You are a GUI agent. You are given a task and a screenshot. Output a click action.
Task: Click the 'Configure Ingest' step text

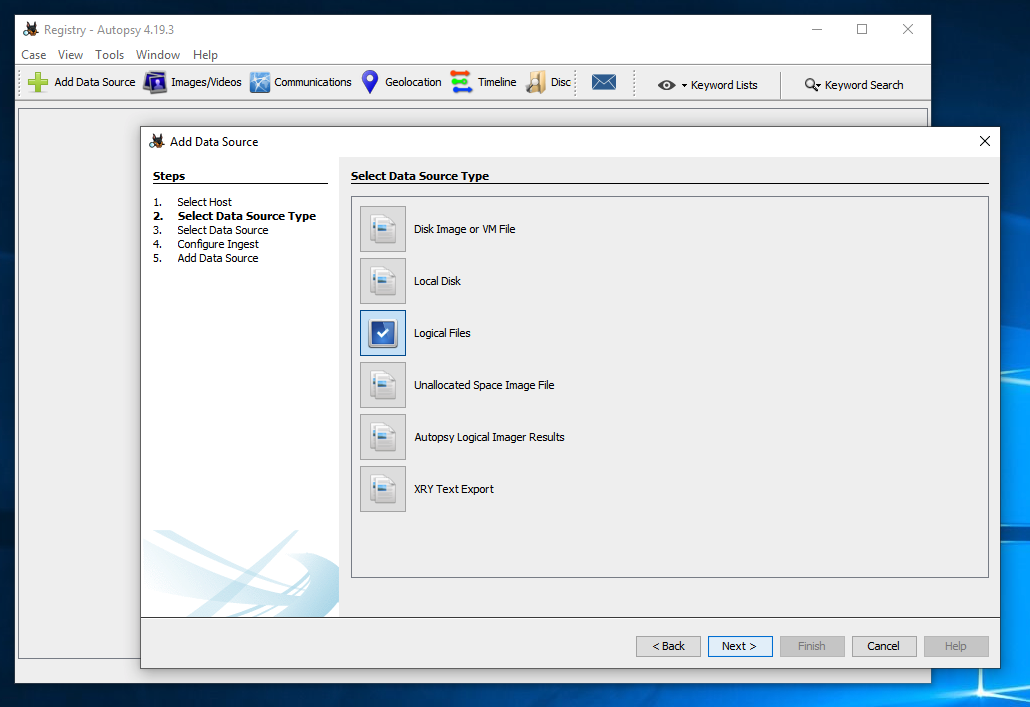pyautogui.click(x=218, y=244)
